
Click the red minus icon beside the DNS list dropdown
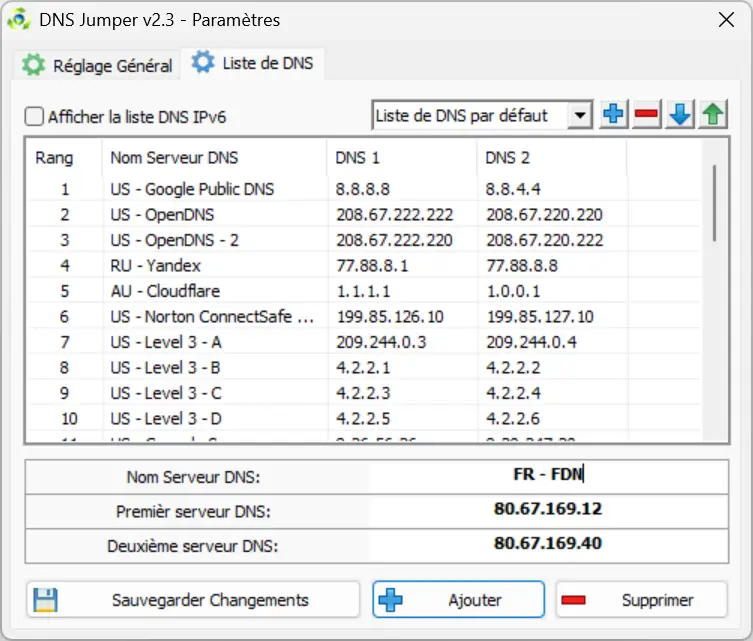click(646, 114)
